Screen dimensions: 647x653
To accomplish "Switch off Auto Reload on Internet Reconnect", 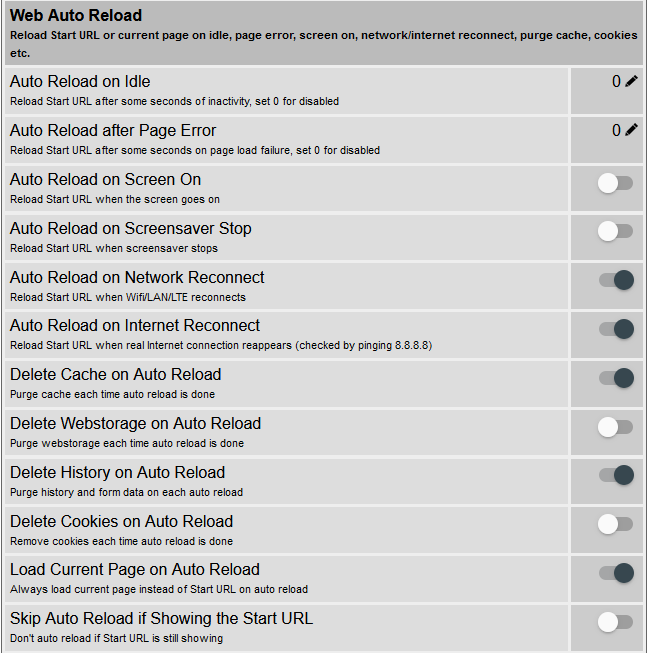I will 616,329.
